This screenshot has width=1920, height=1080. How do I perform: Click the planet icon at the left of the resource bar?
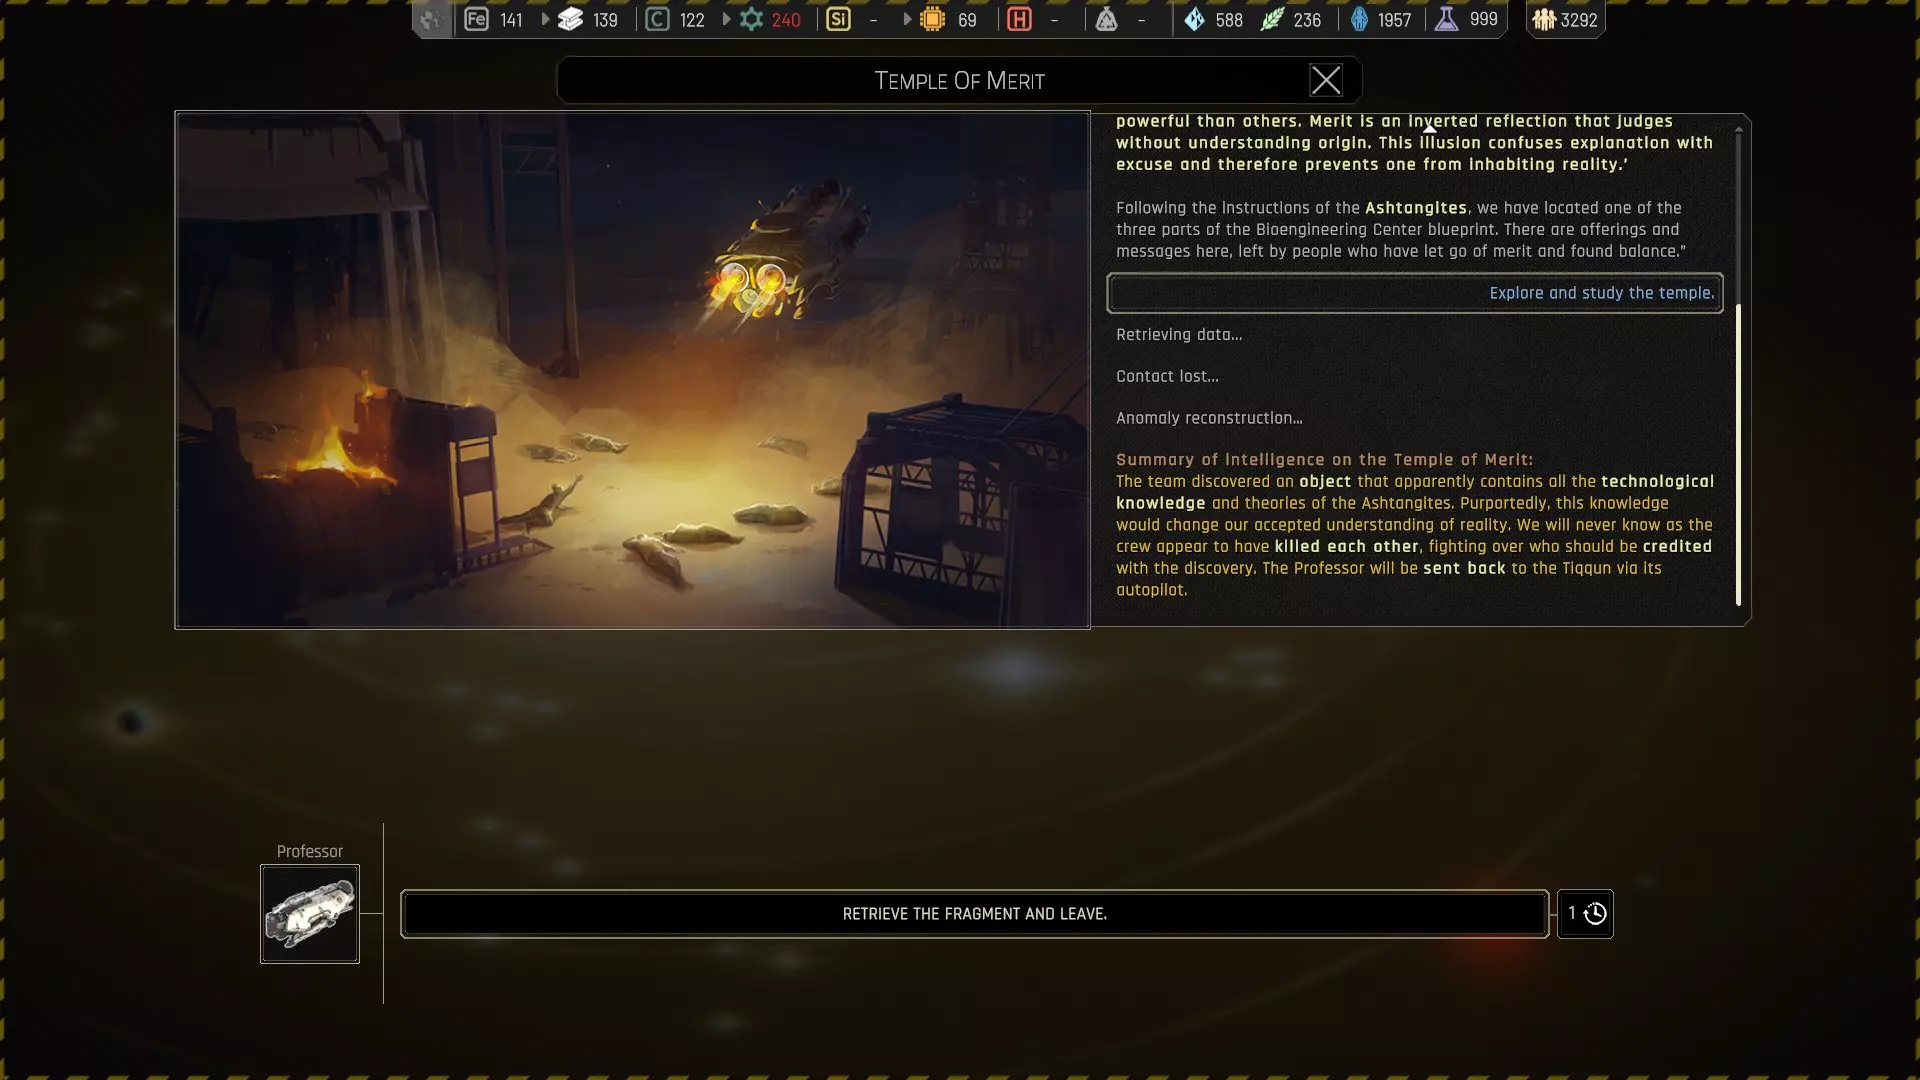[x=431, y=19]
